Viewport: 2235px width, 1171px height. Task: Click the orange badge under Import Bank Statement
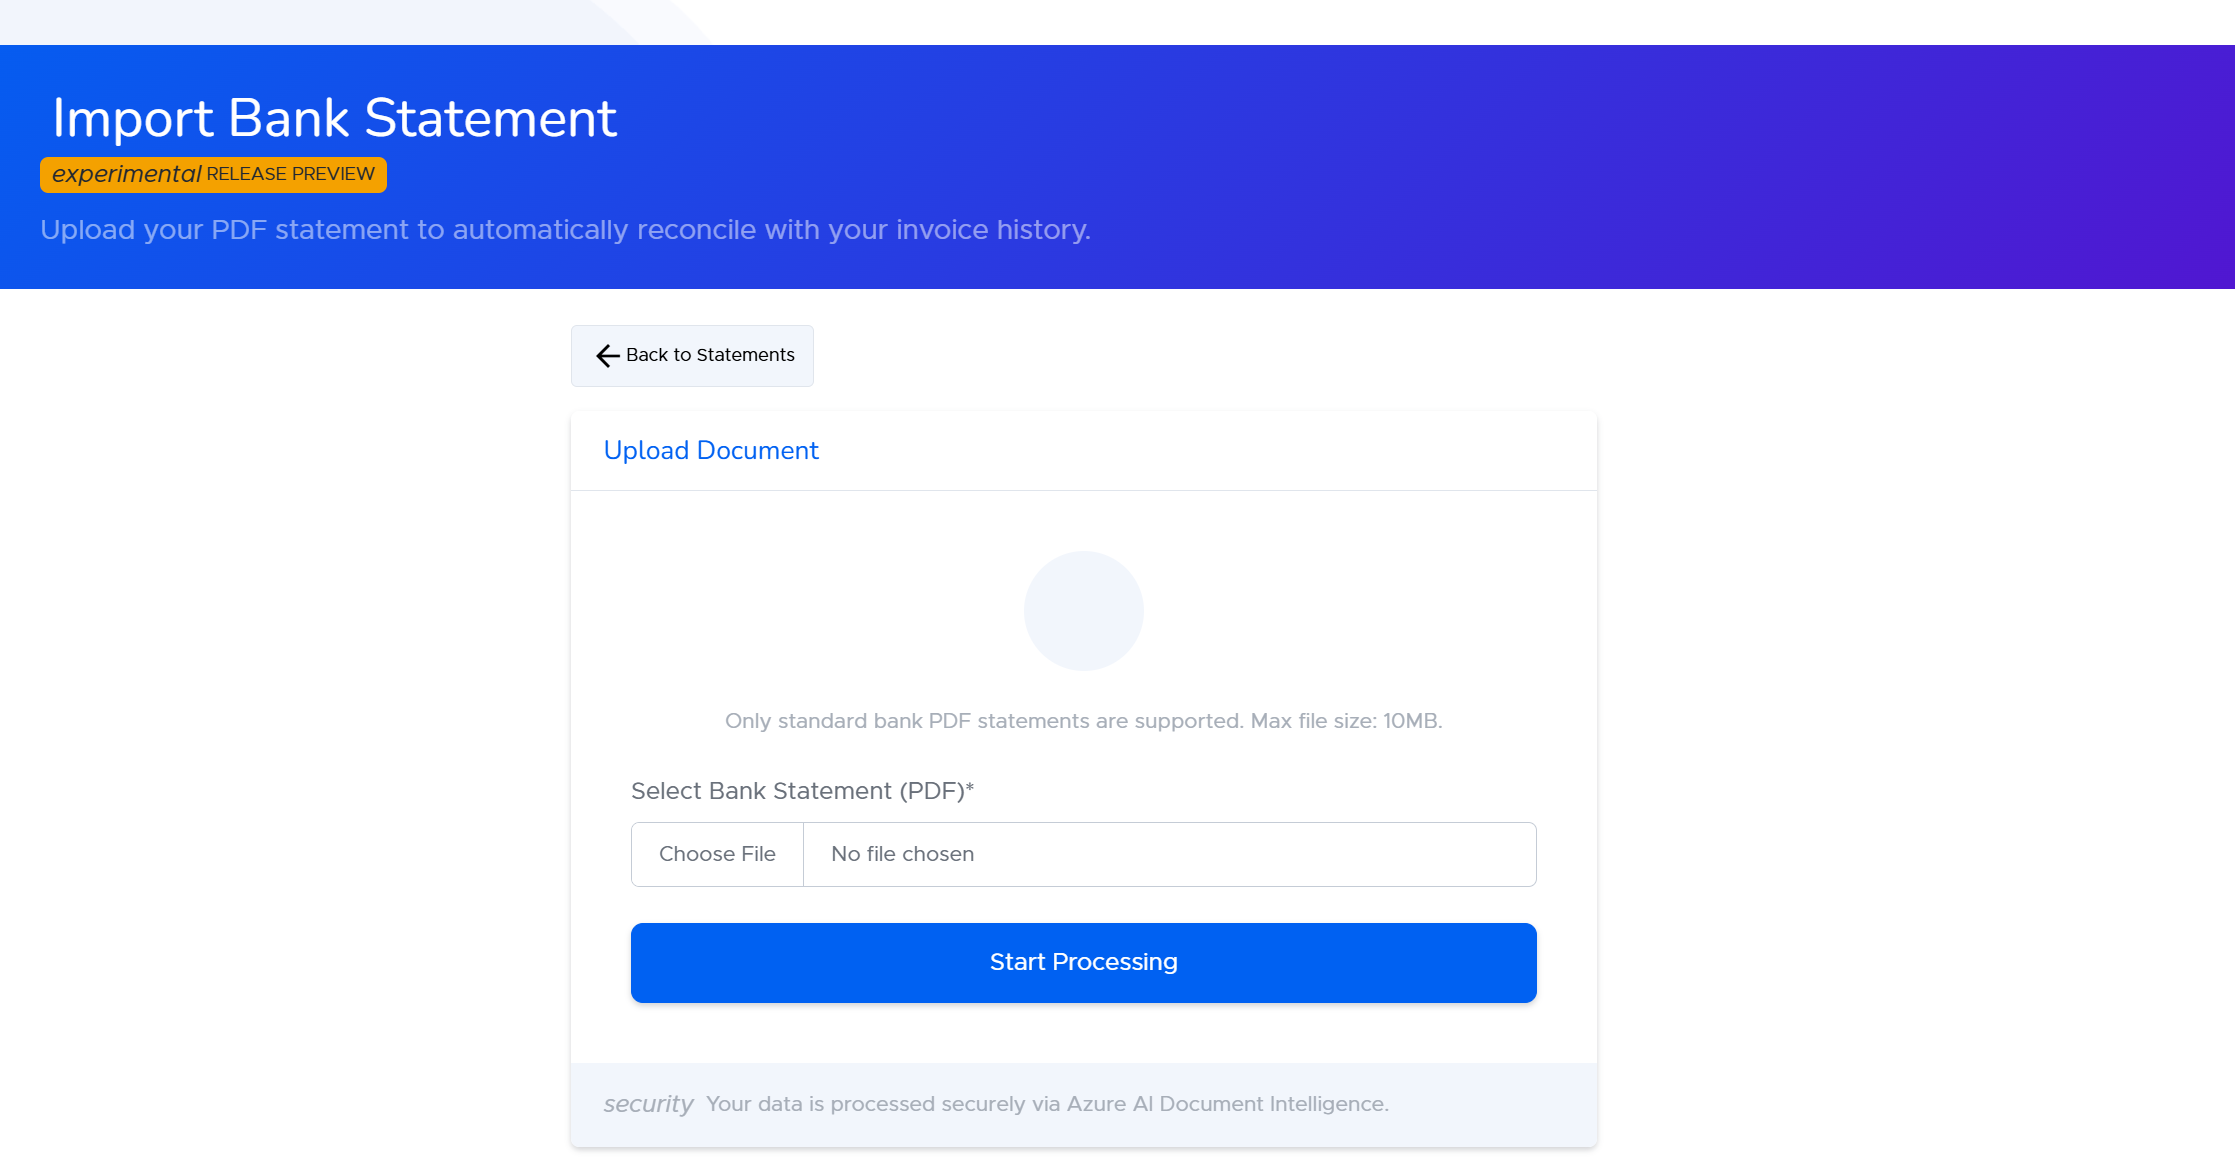pyautogui.click(x=213, y=174)
